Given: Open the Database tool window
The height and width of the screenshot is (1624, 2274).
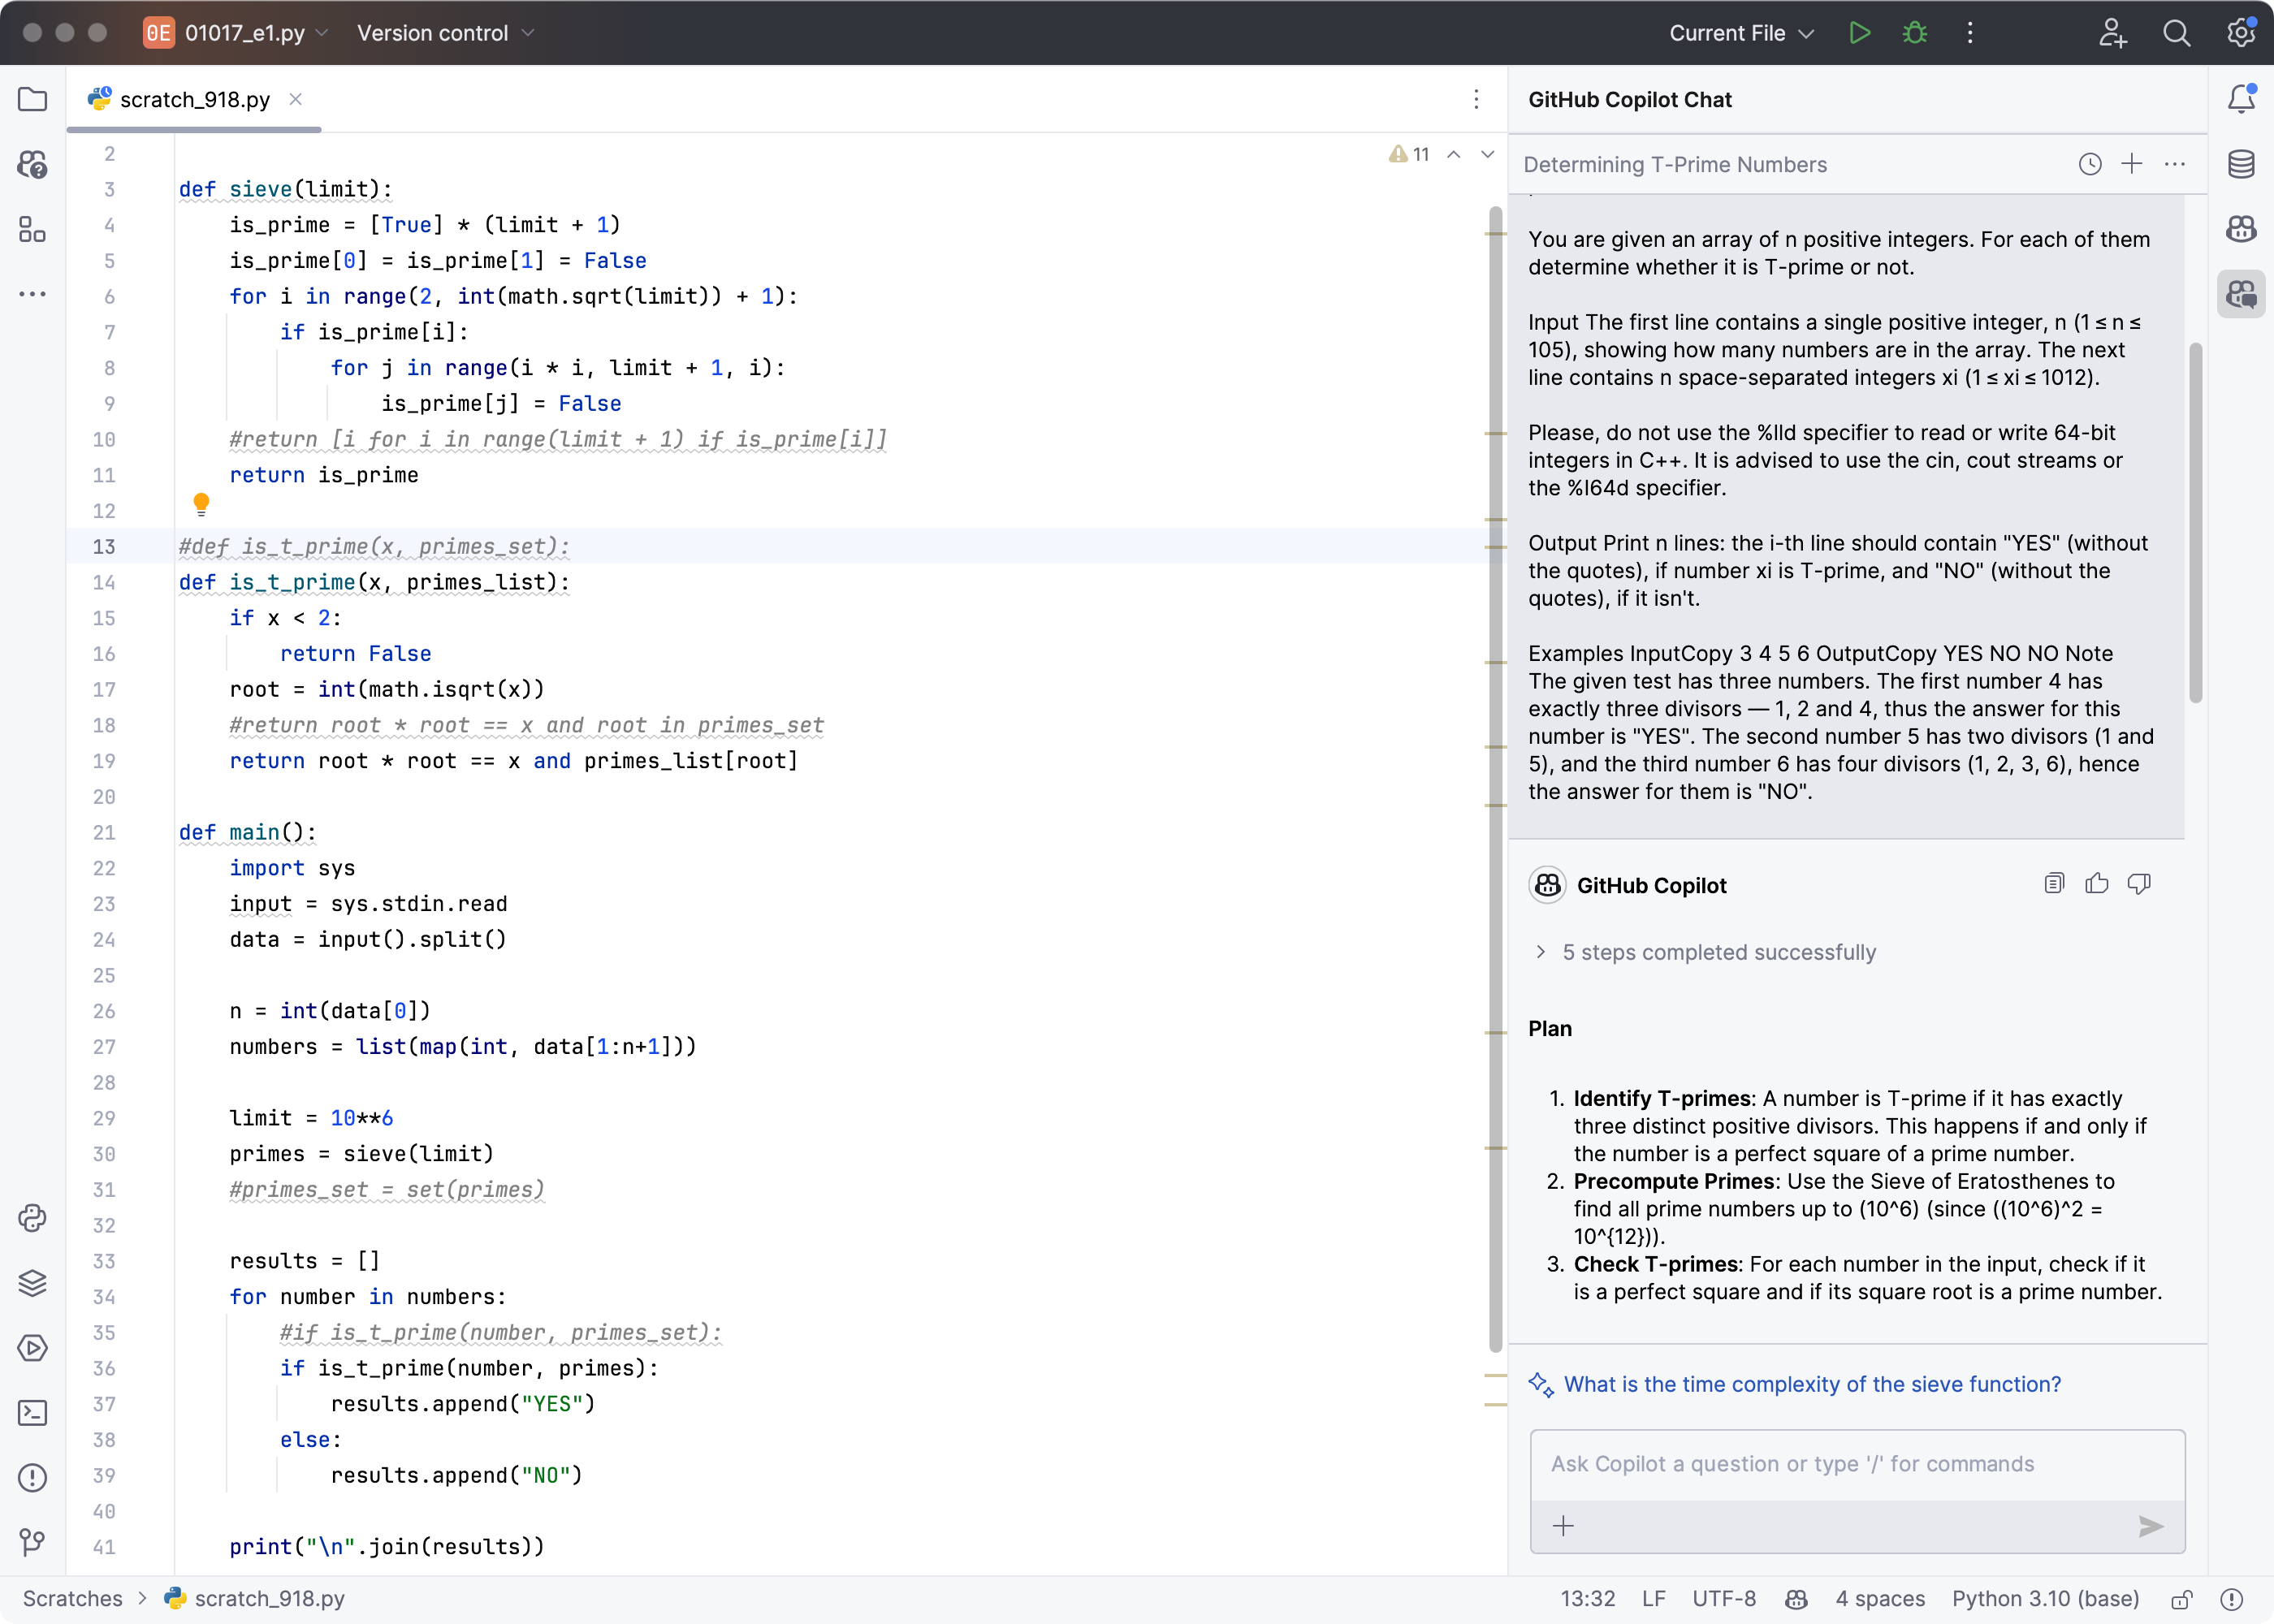Looking at the screenshot, I should point(2241,164).
